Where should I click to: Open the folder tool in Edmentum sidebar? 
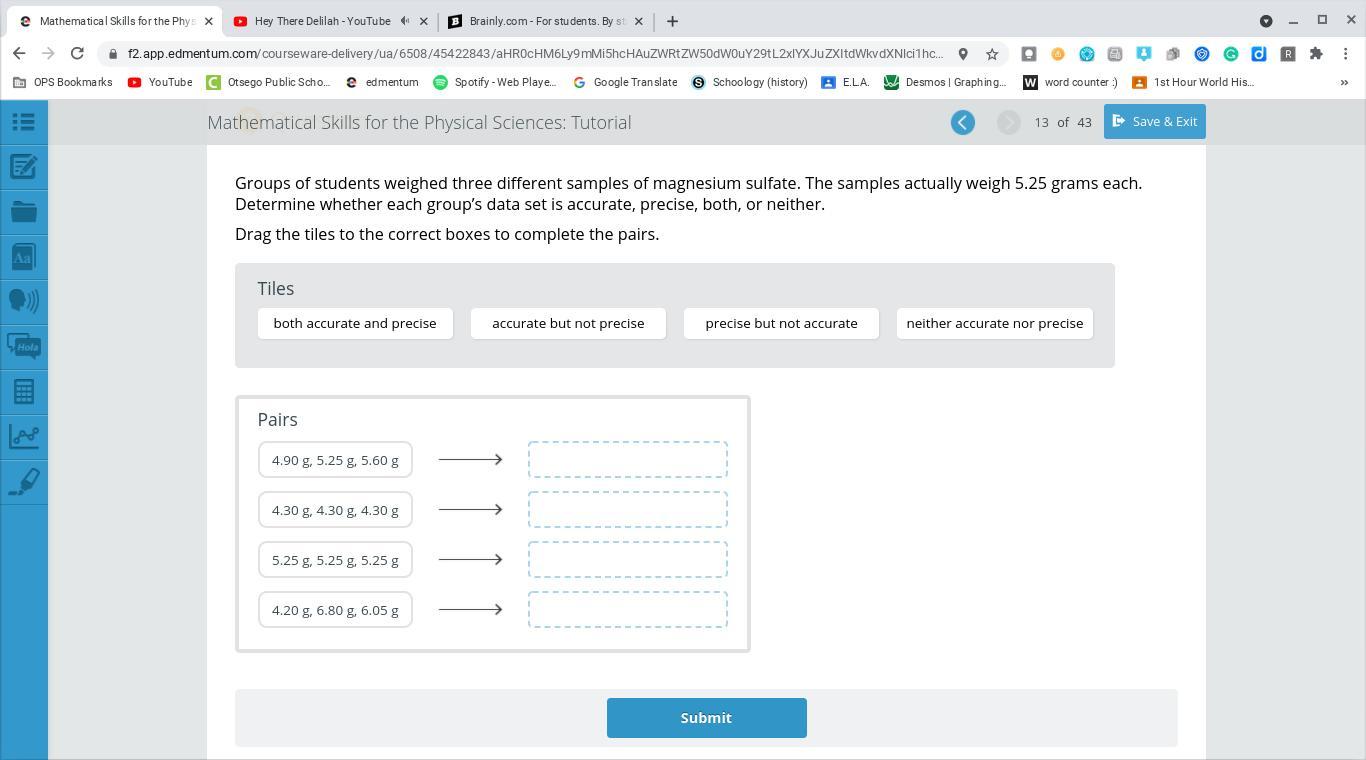point(24,212)
